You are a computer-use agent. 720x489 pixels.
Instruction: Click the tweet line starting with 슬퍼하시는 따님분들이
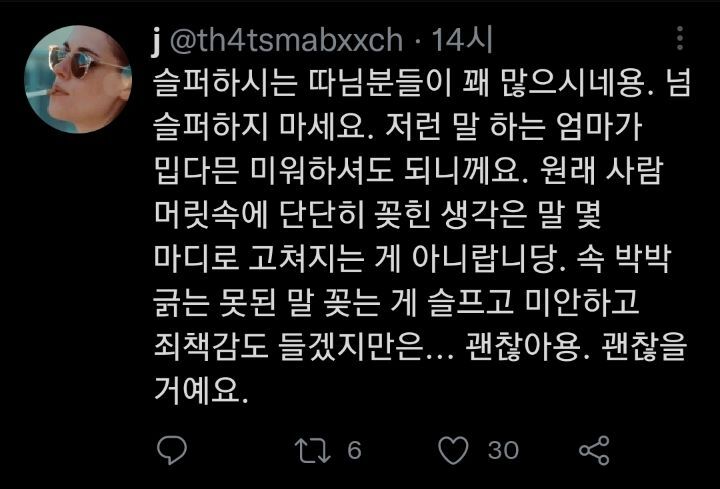[422, 84]
